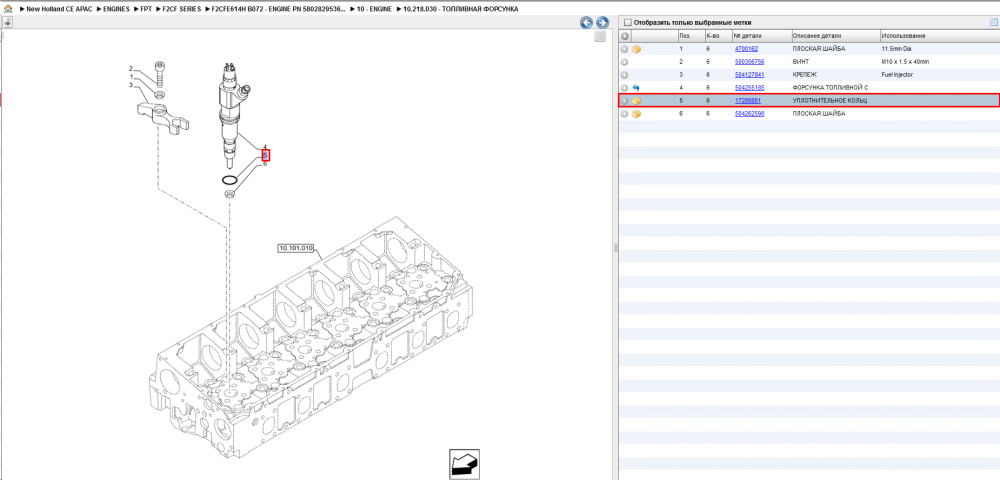Open F2CF SERIES breadcrumb
The width and height of the screenshot is (1000, 480).
tap(181, 10)
